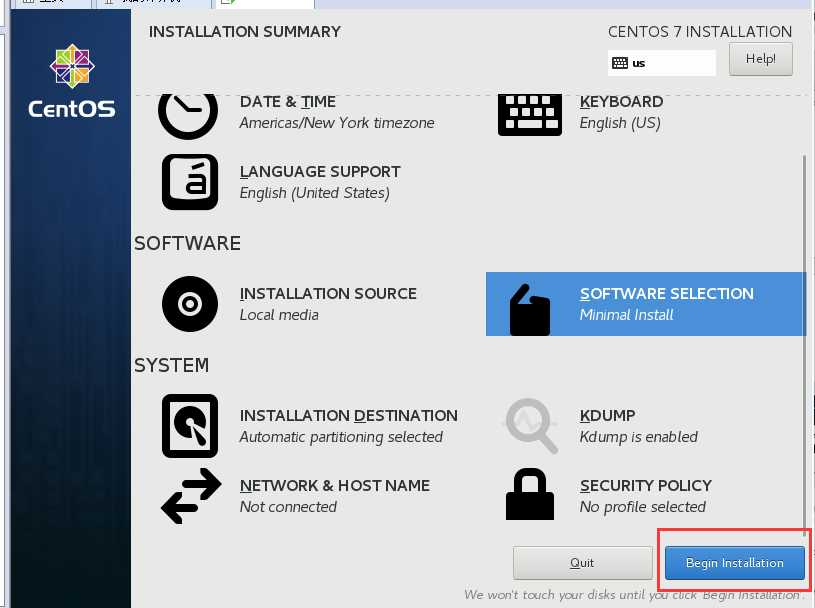The image size is (815, 608).
Task: Click the 'us' keyboard layout field
Action: [662, 63]
